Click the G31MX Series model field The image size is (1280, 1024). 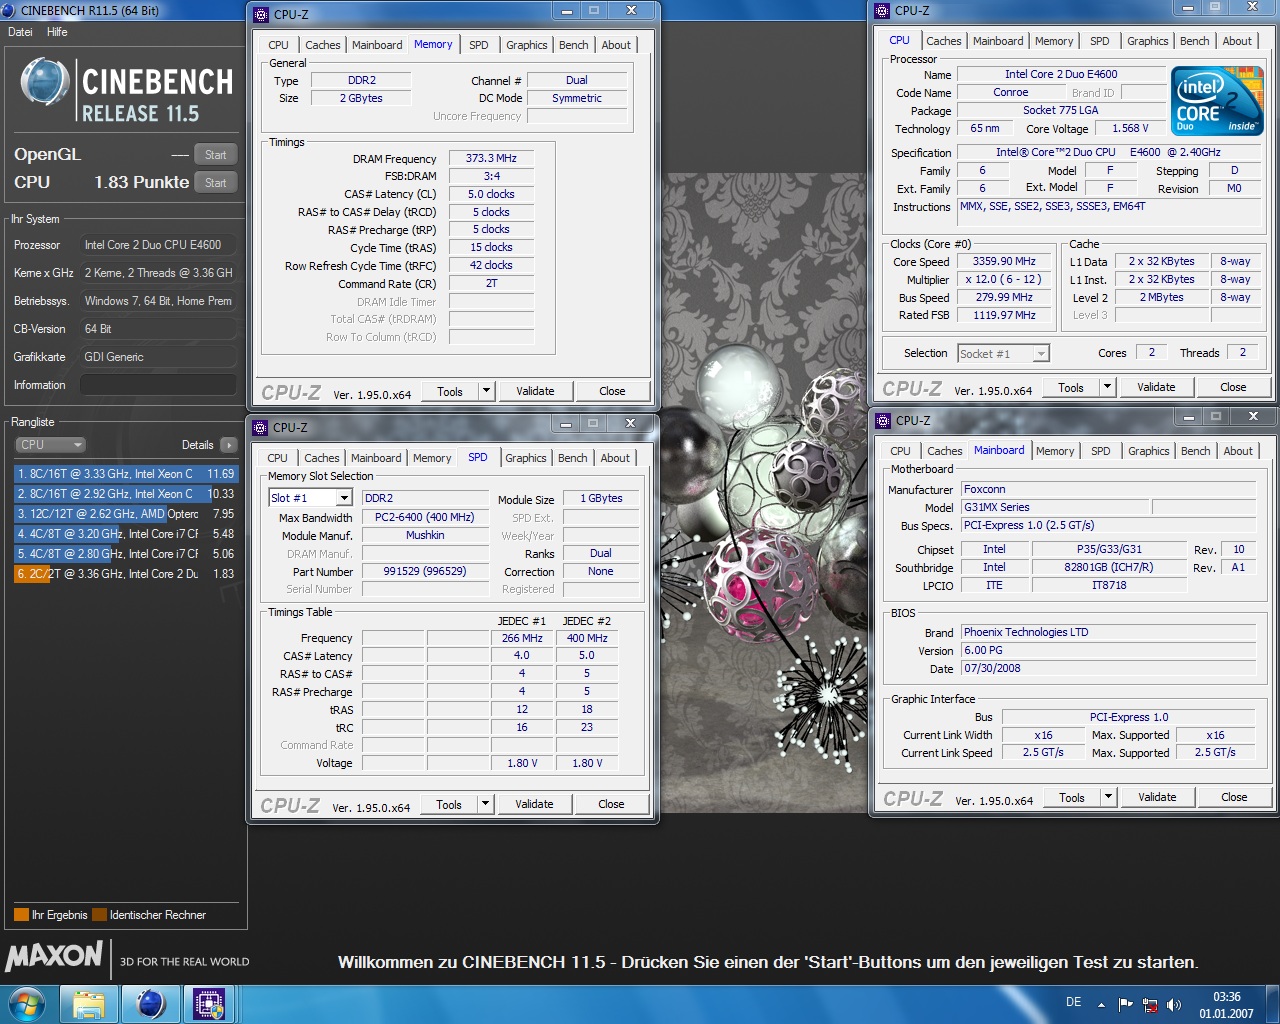coord(1055,507)
